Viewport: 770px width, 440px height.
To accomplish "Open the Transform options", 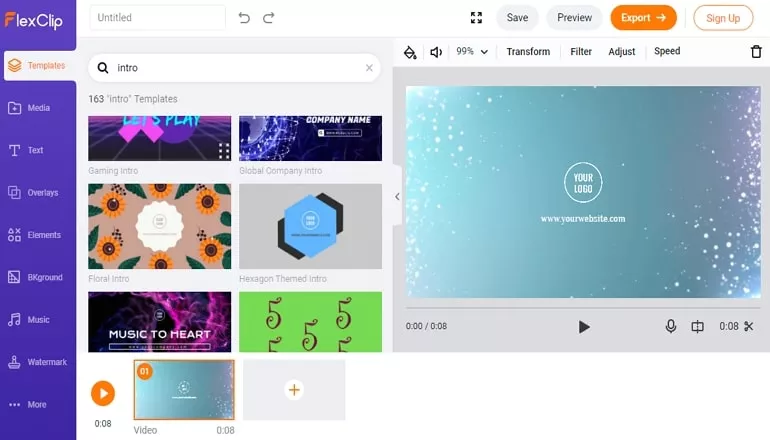I will coord(528,51).
